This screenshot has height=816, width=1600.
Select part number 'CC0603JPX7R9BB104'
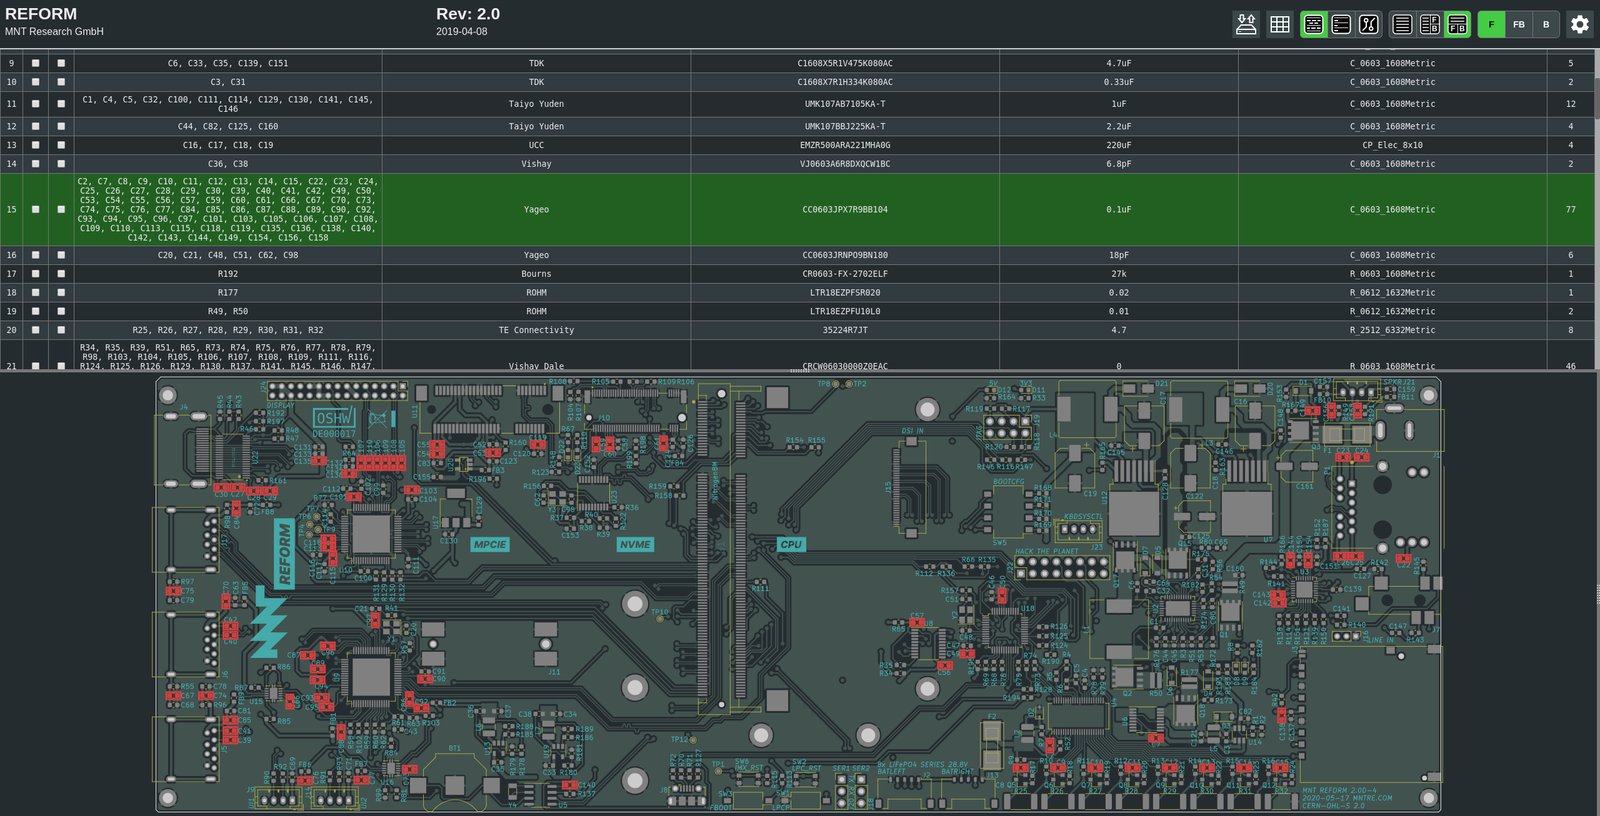pos(845,209)
